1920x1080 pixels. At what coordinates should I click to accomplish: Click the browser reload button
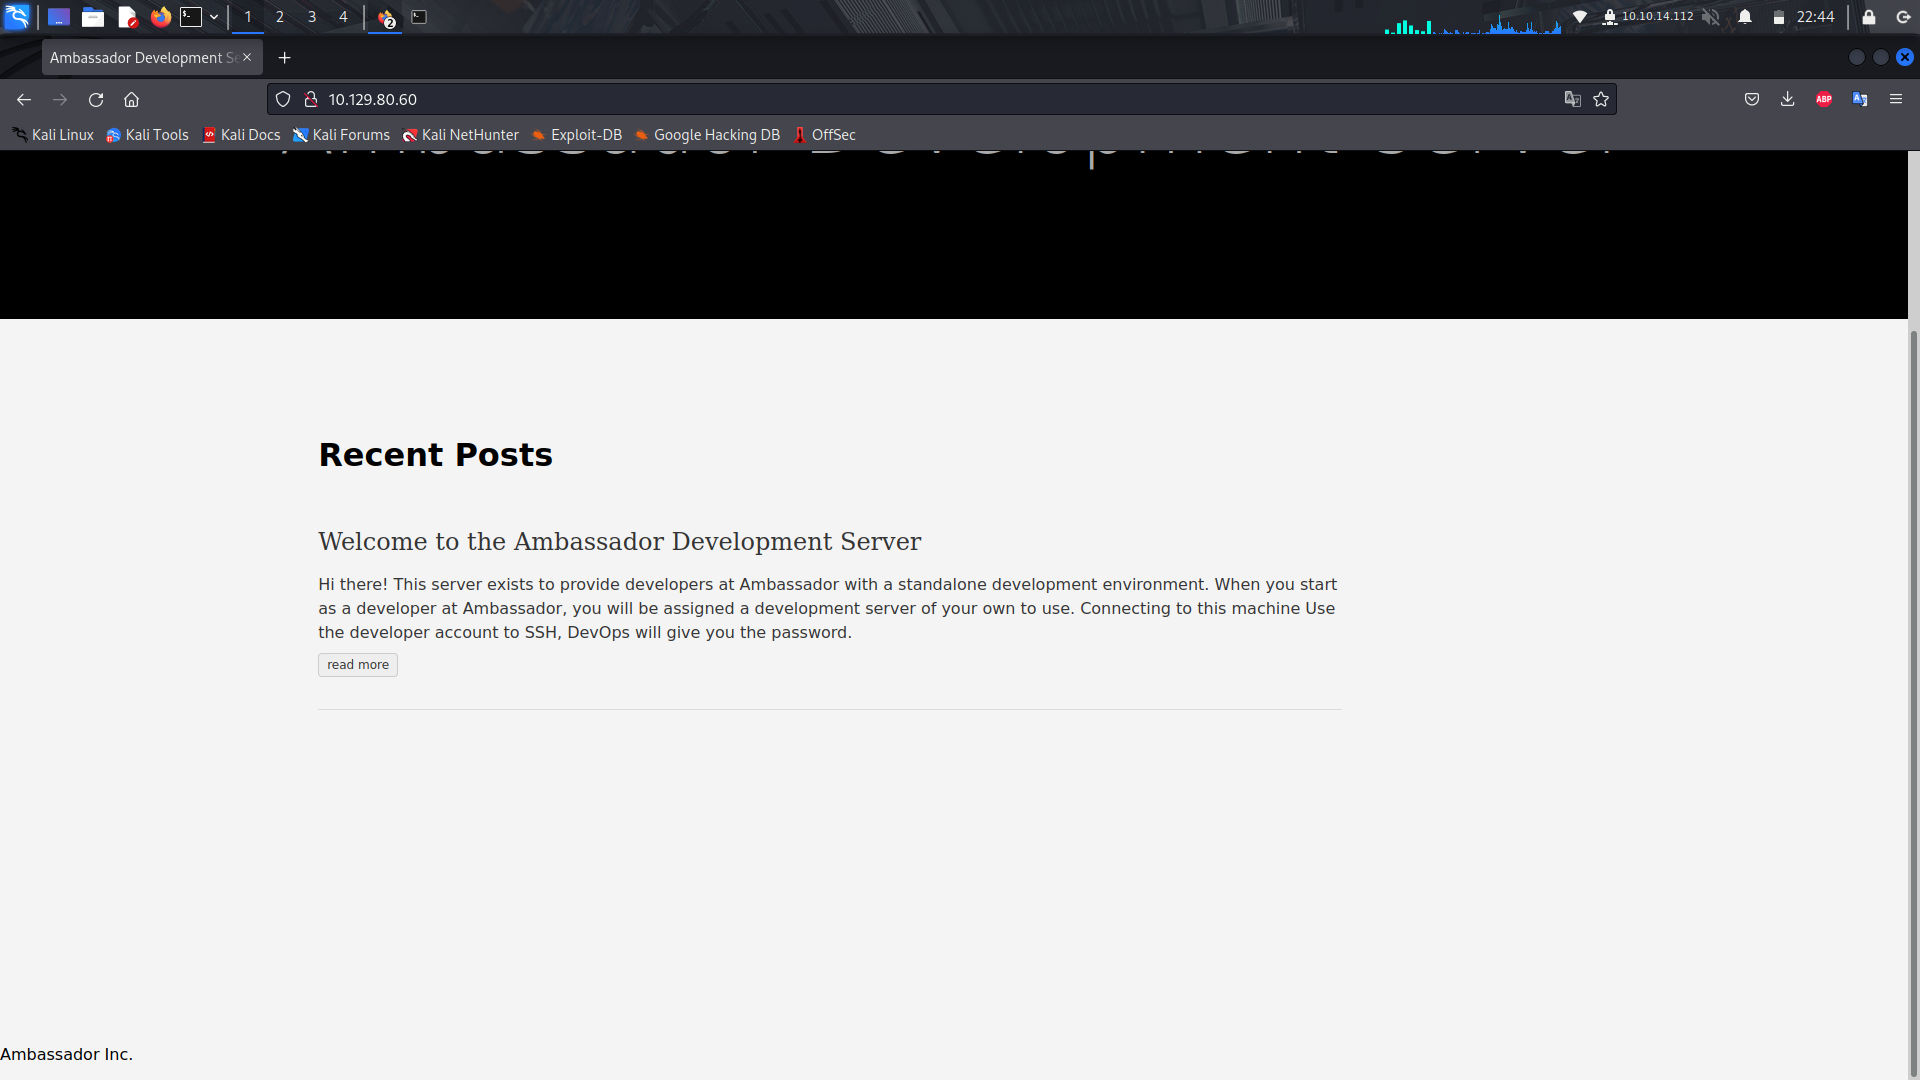[x=96, y=100]
